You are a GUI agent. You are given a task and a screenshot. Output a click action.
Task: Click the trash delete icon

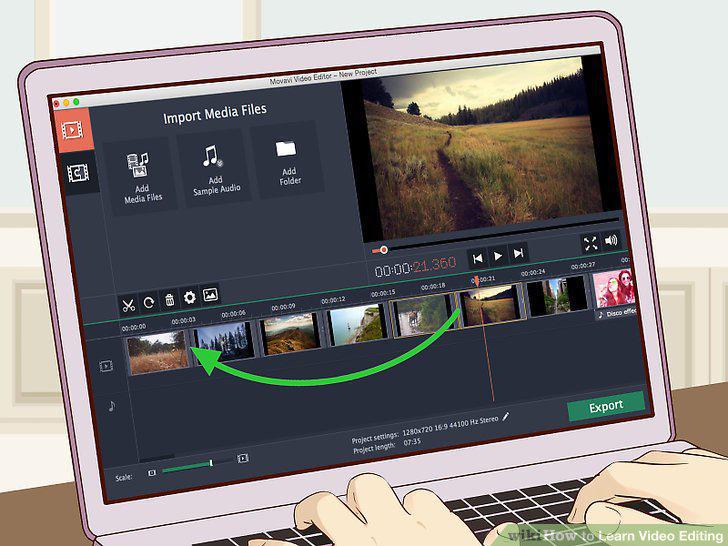[x=169, y=300]
